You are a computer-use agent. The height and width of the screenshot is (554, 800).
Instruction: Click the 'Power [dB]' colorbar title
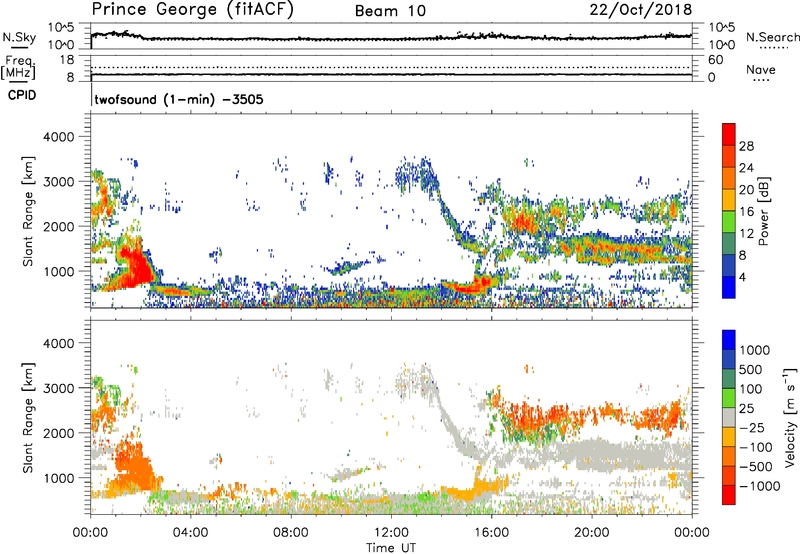763,211
